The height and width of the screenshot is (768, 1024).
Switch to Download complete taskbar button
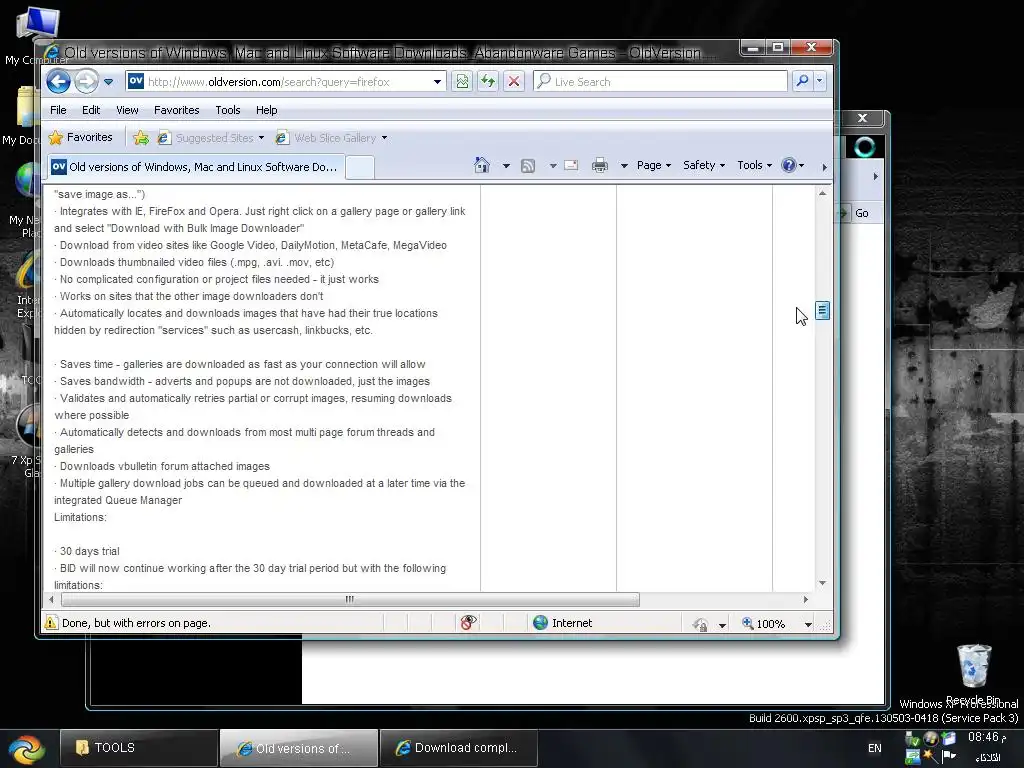click(x=458, y=748)
